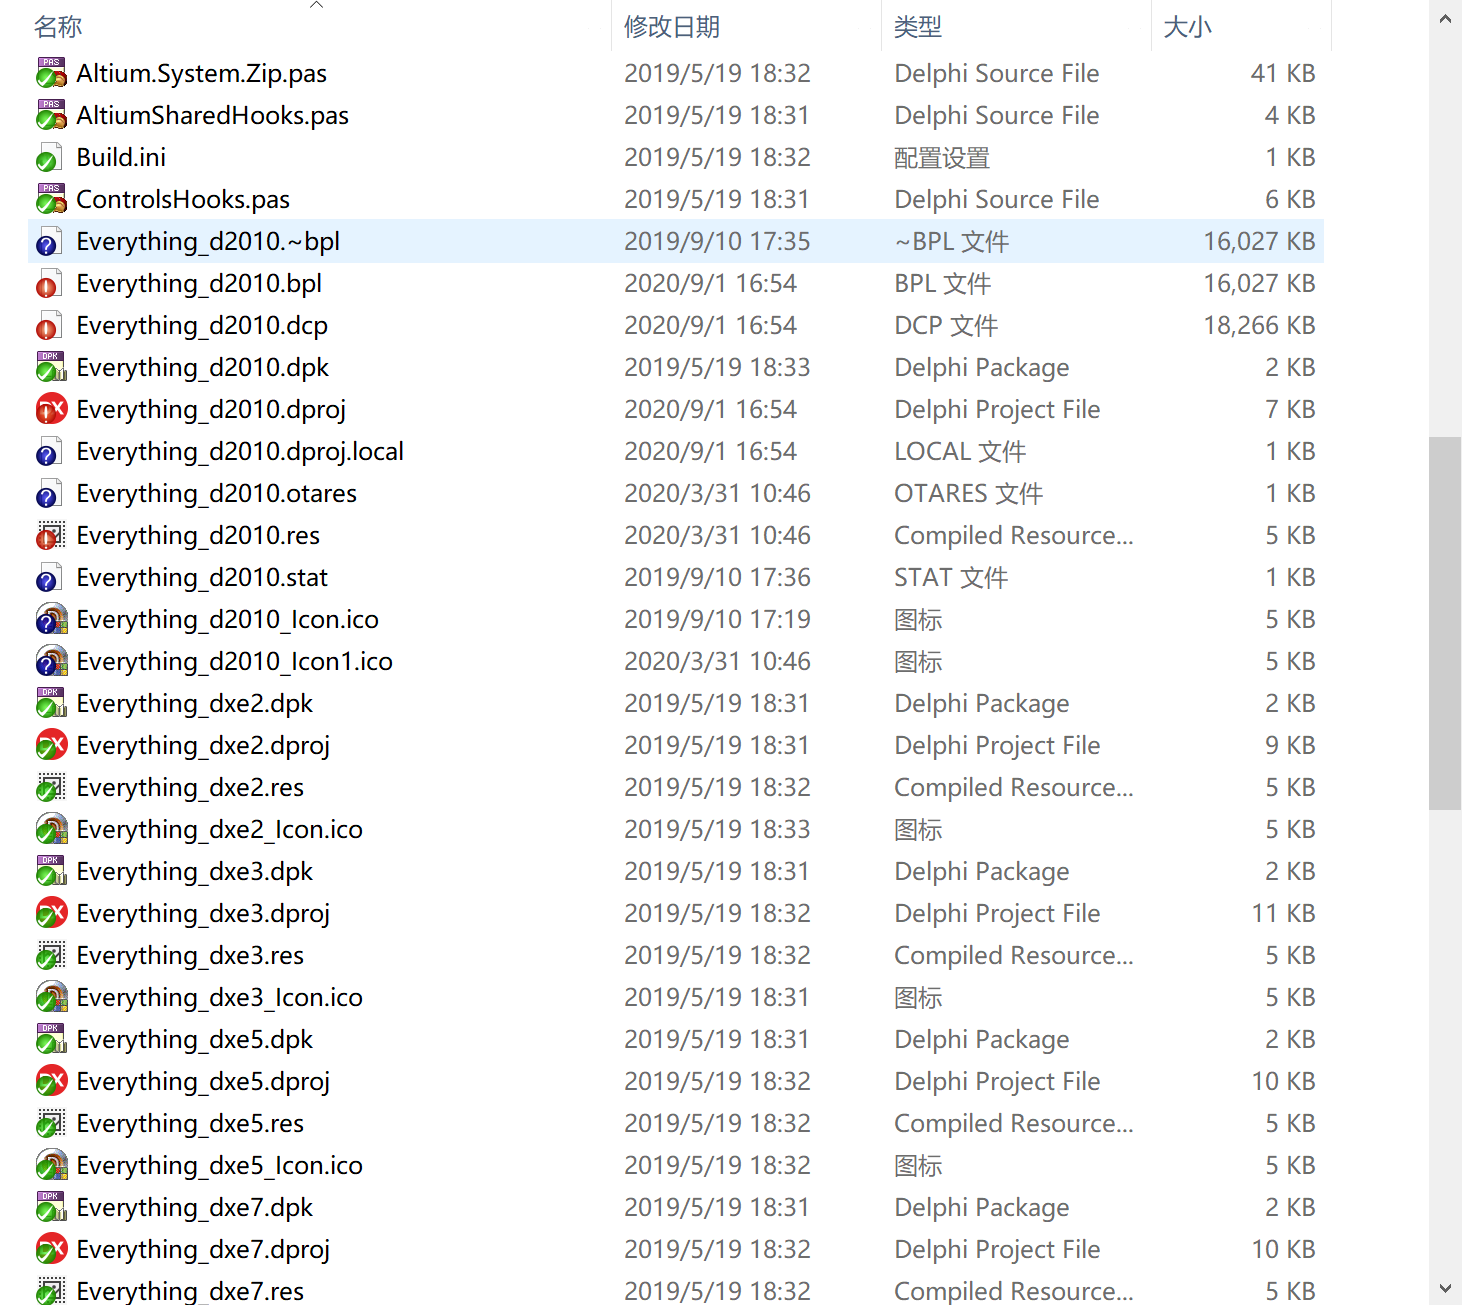Viewport: 1462px width, 1305px height.
Task: Click the 11 KB size of Everything_dxe3.dproj
Action: [1283, 913]
